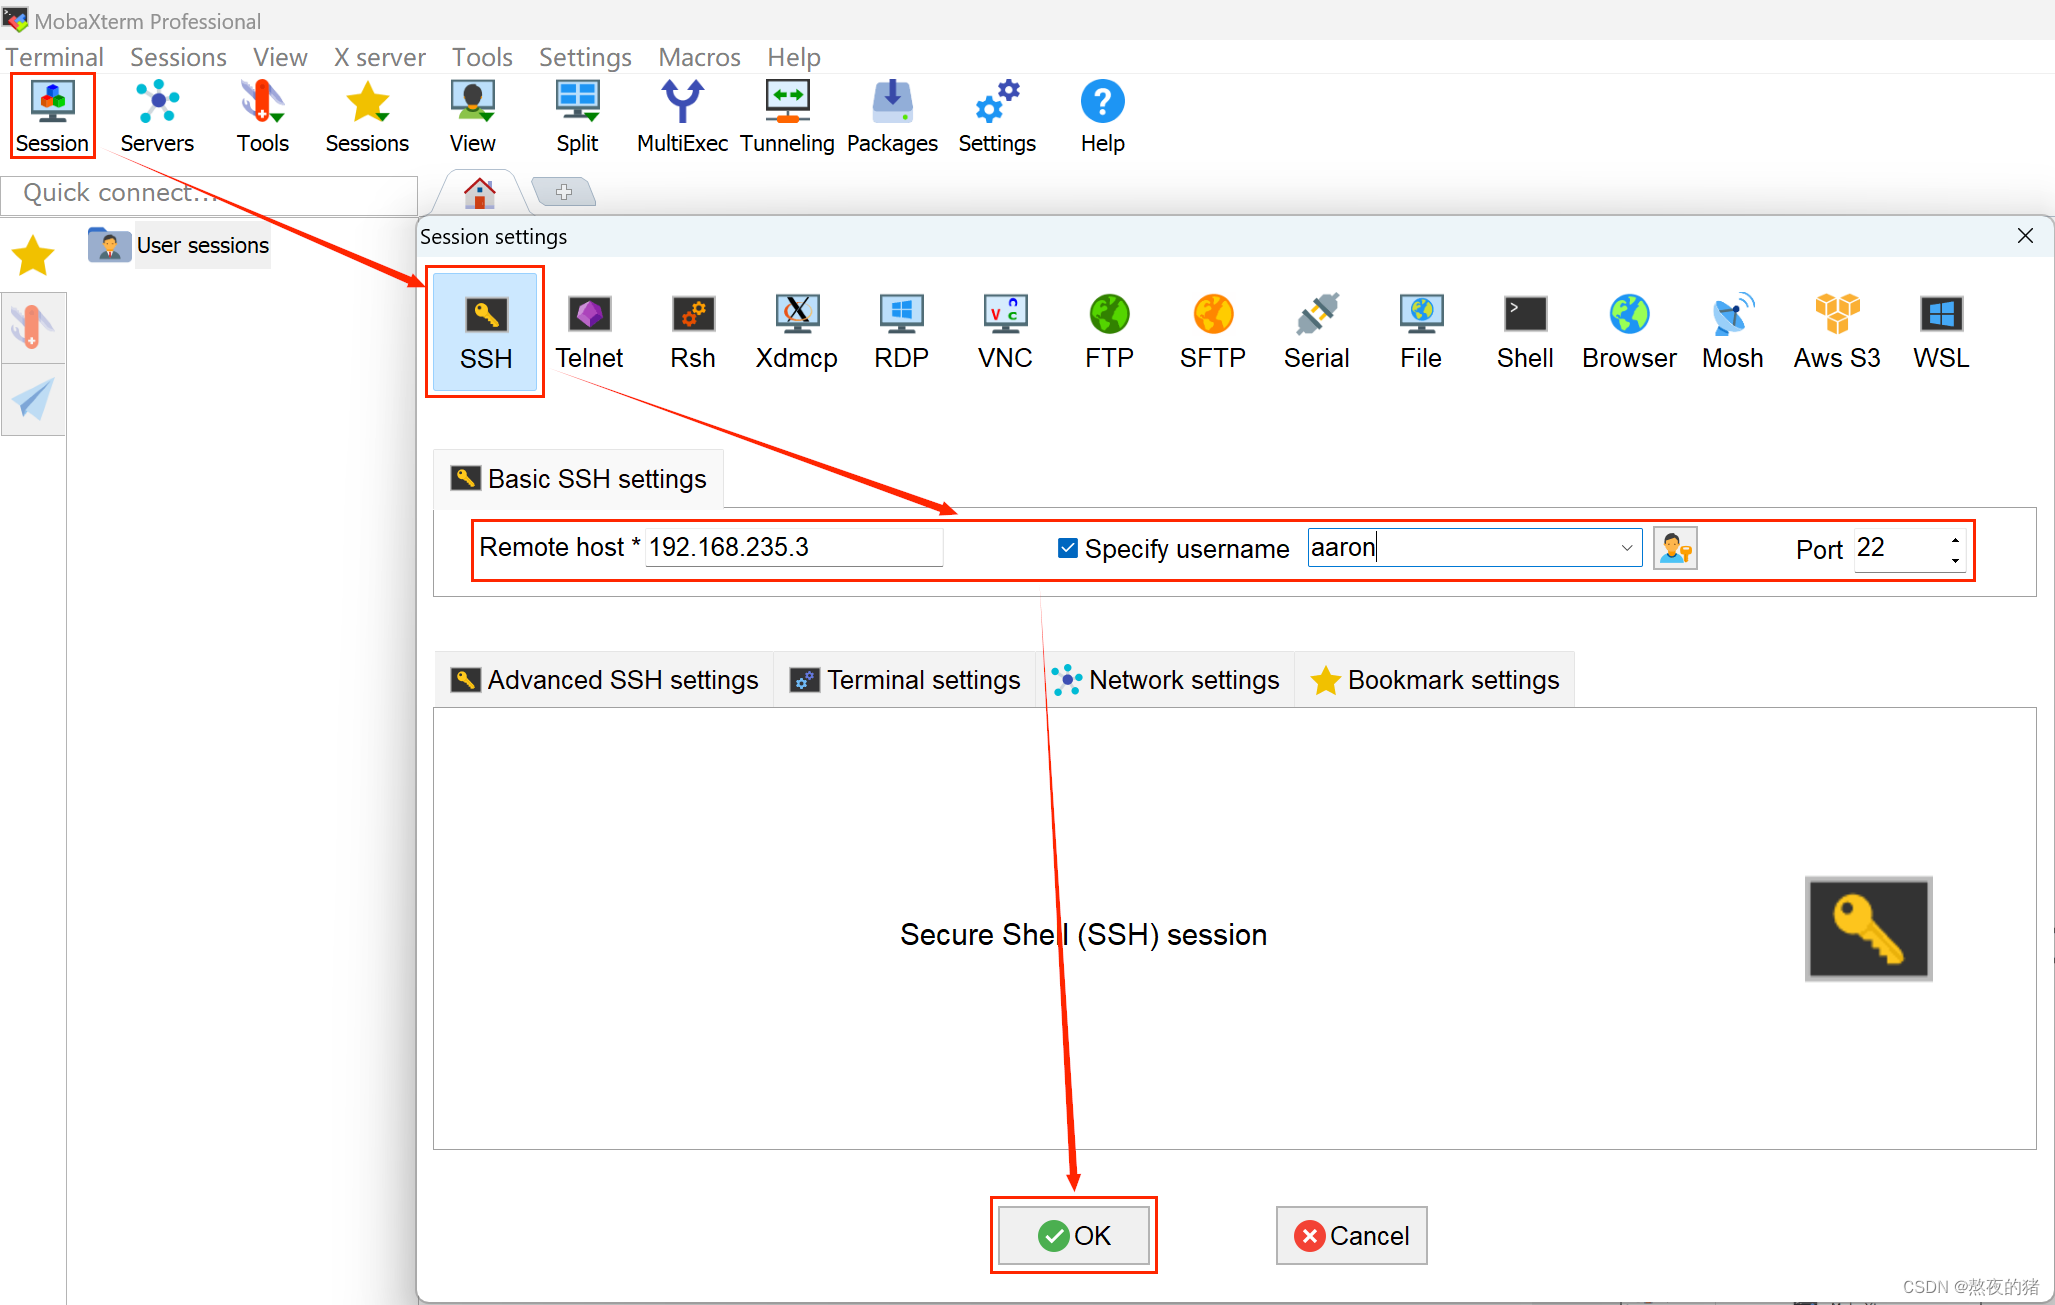Click the Sessions star toolbar icon
The width and height of the screenshot is (2055, 1305).
tap(367, 116)
